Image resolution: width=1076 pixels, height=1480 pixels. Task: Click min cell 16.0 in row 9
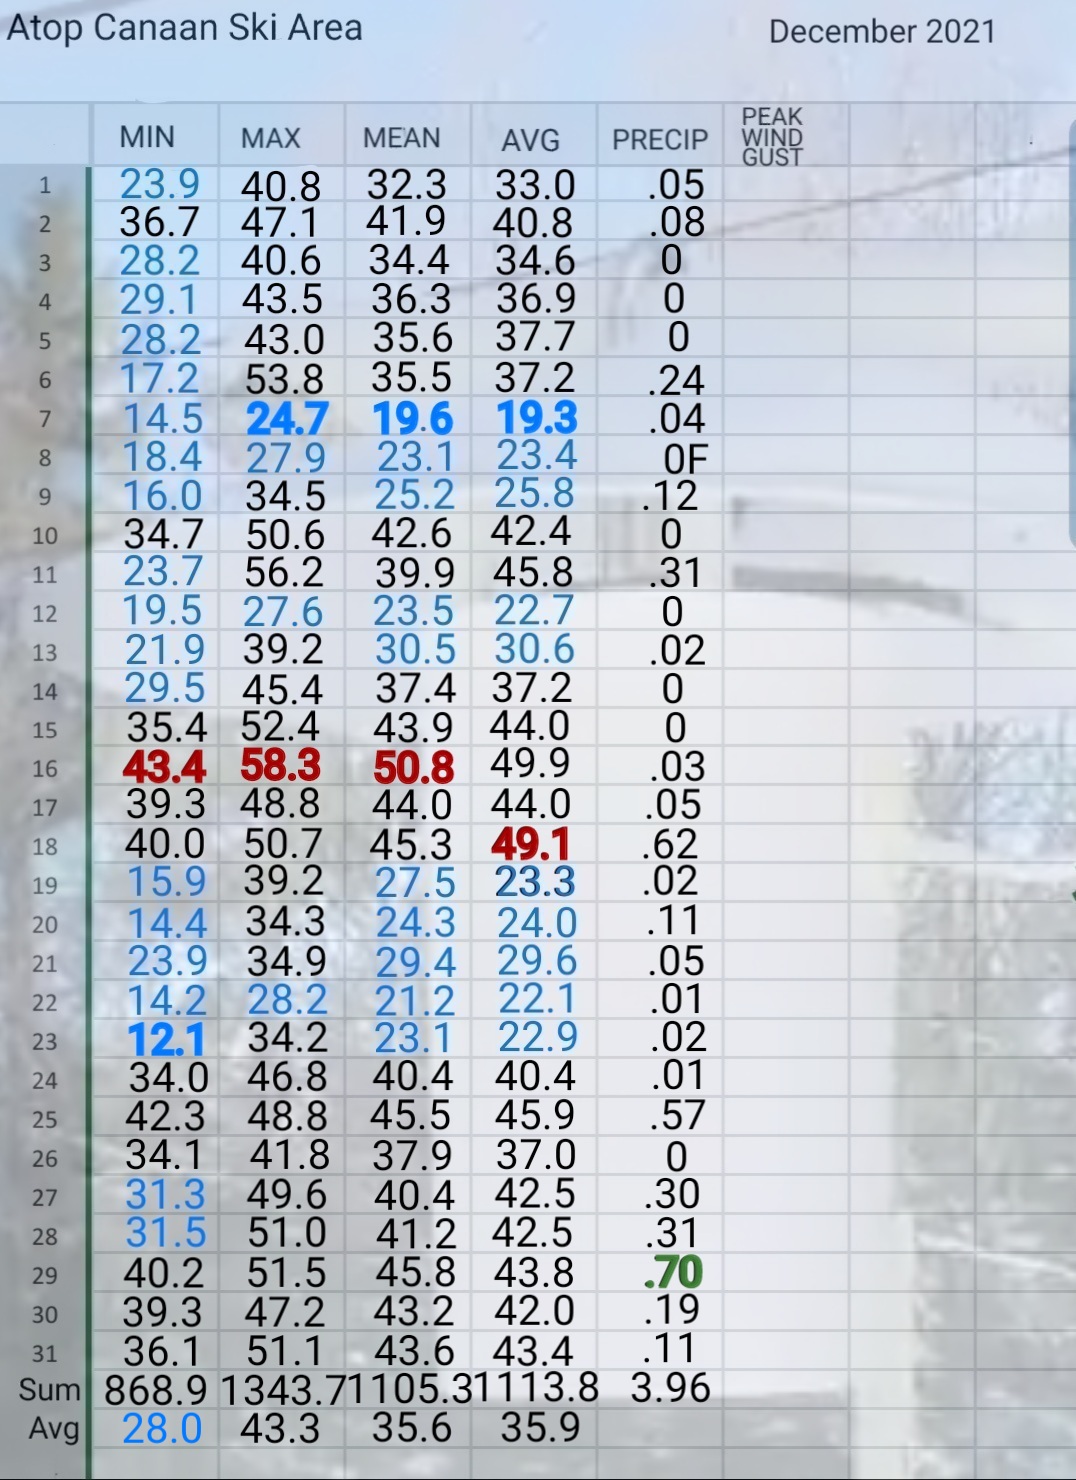click(x=163, y=497)
